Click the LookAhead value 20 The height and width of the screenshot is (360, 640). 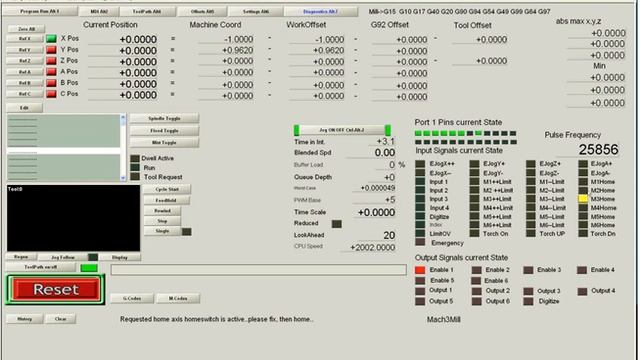389,236
